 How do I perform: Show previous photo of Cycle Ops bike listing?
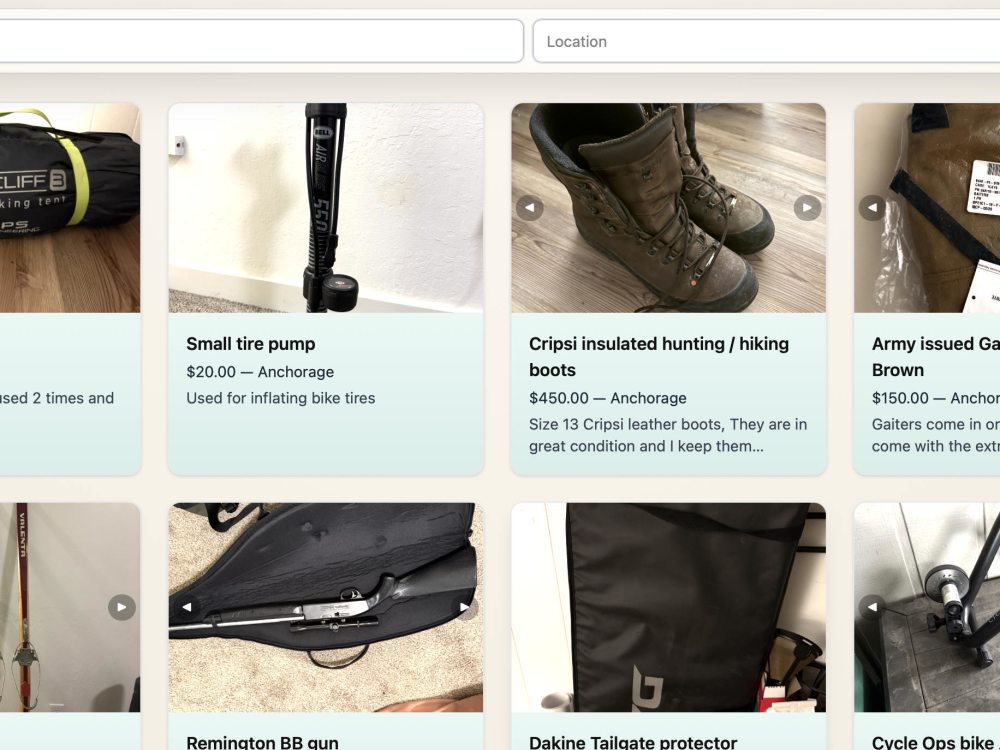point(872,607)
